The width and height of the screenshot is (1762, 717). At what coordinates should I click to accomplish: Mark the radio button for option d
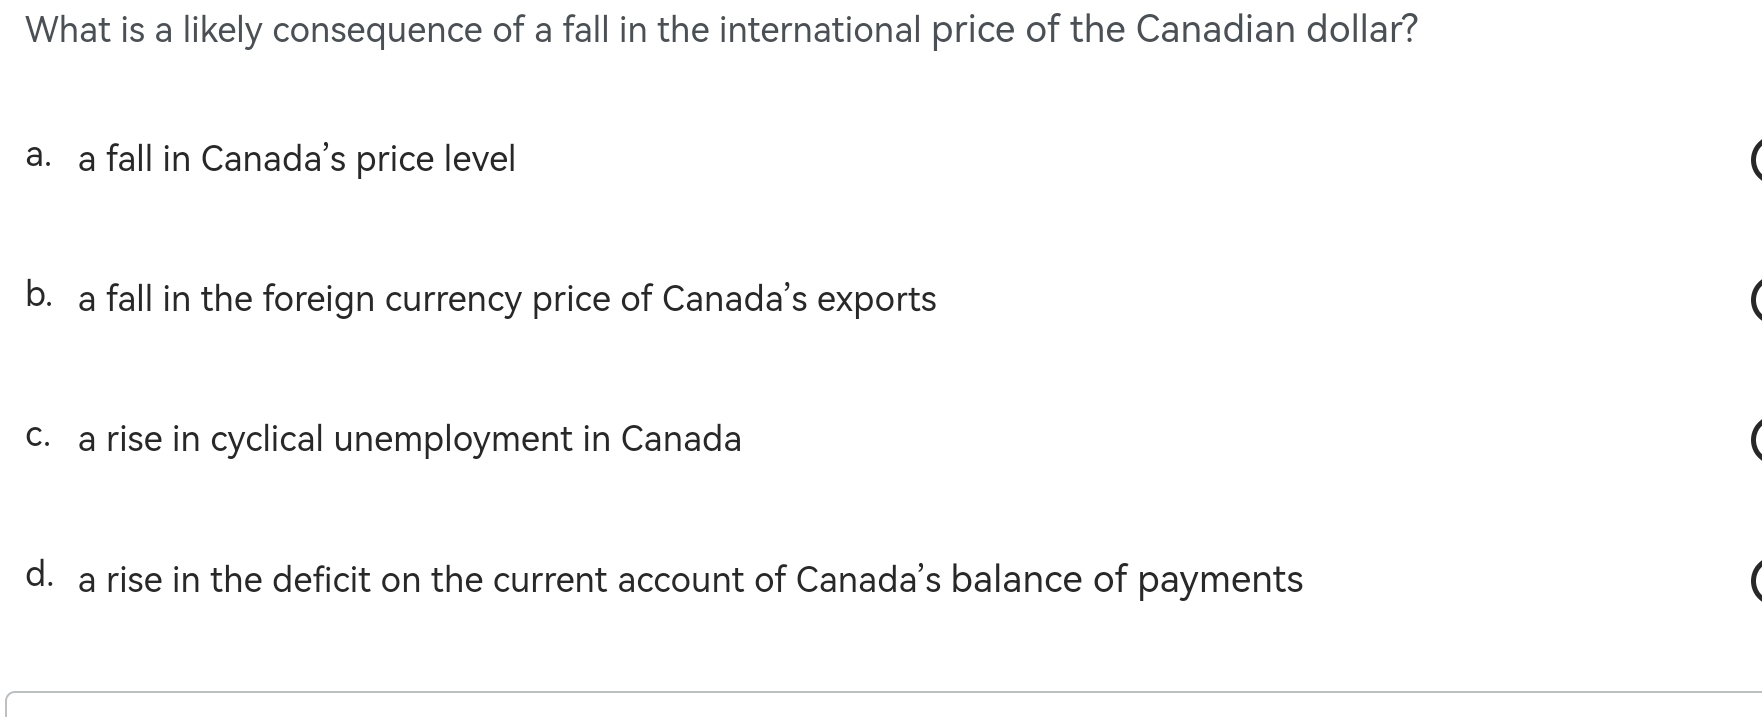point(1755,579)
